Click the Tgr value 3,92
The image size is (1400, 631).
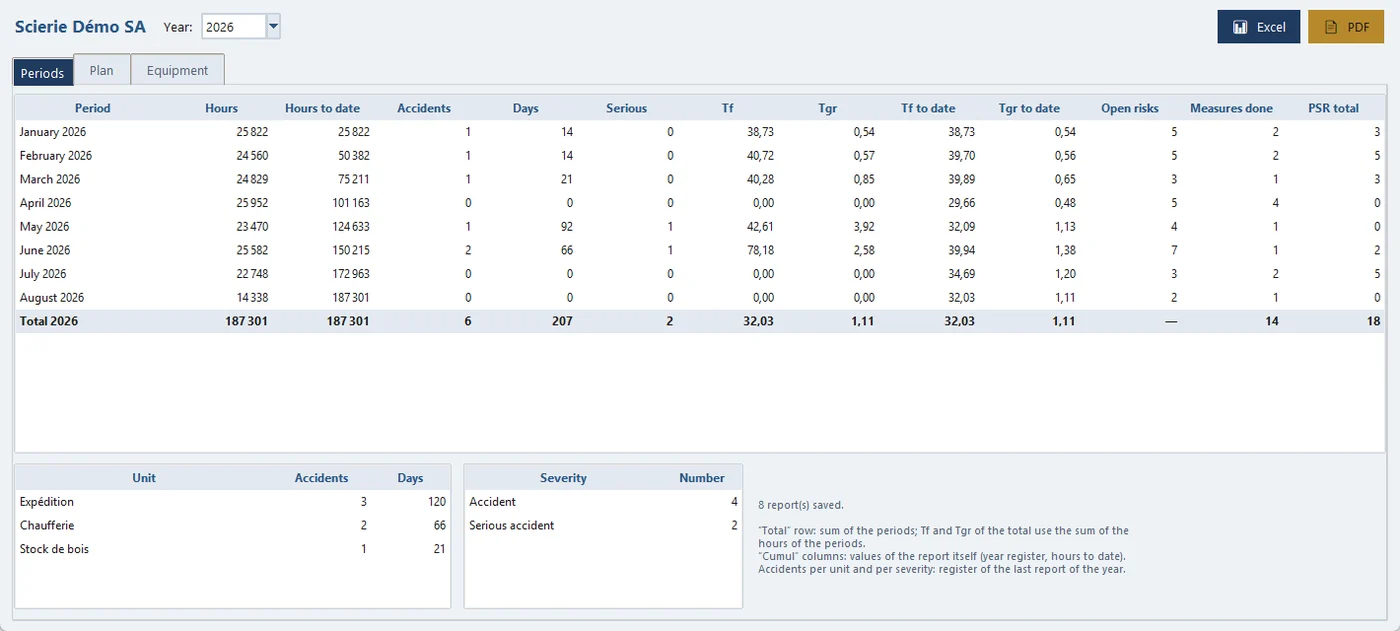(x=865, y=227)
